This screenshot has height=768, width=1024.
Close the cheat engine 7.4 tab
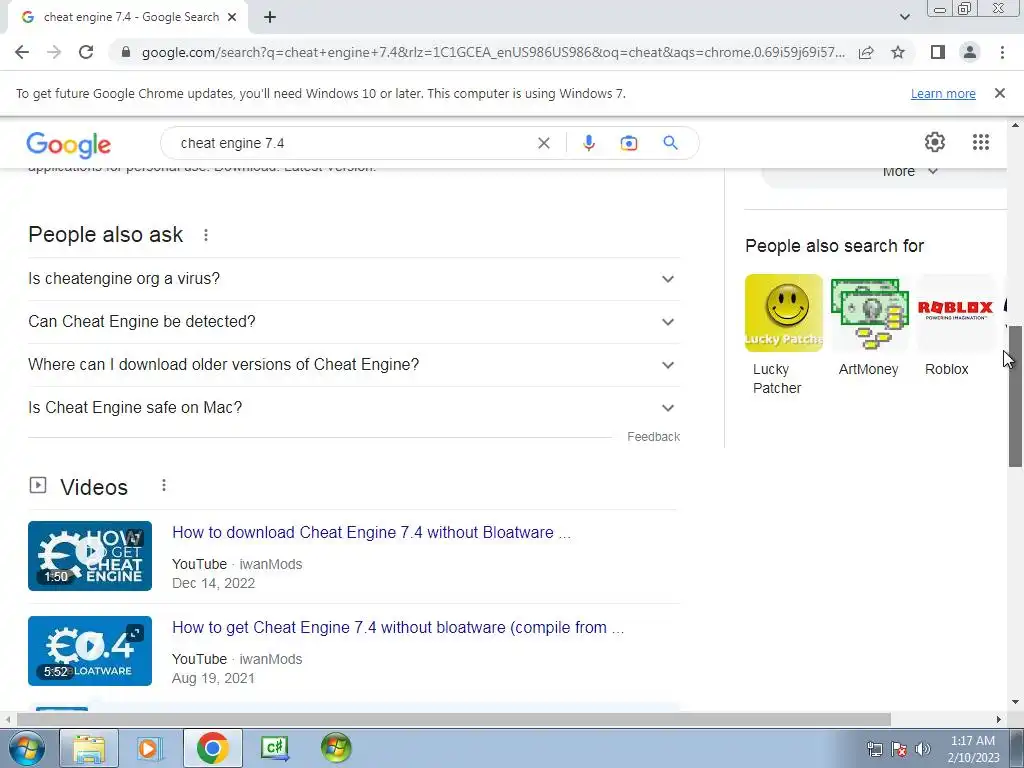(x=232, y=18)
